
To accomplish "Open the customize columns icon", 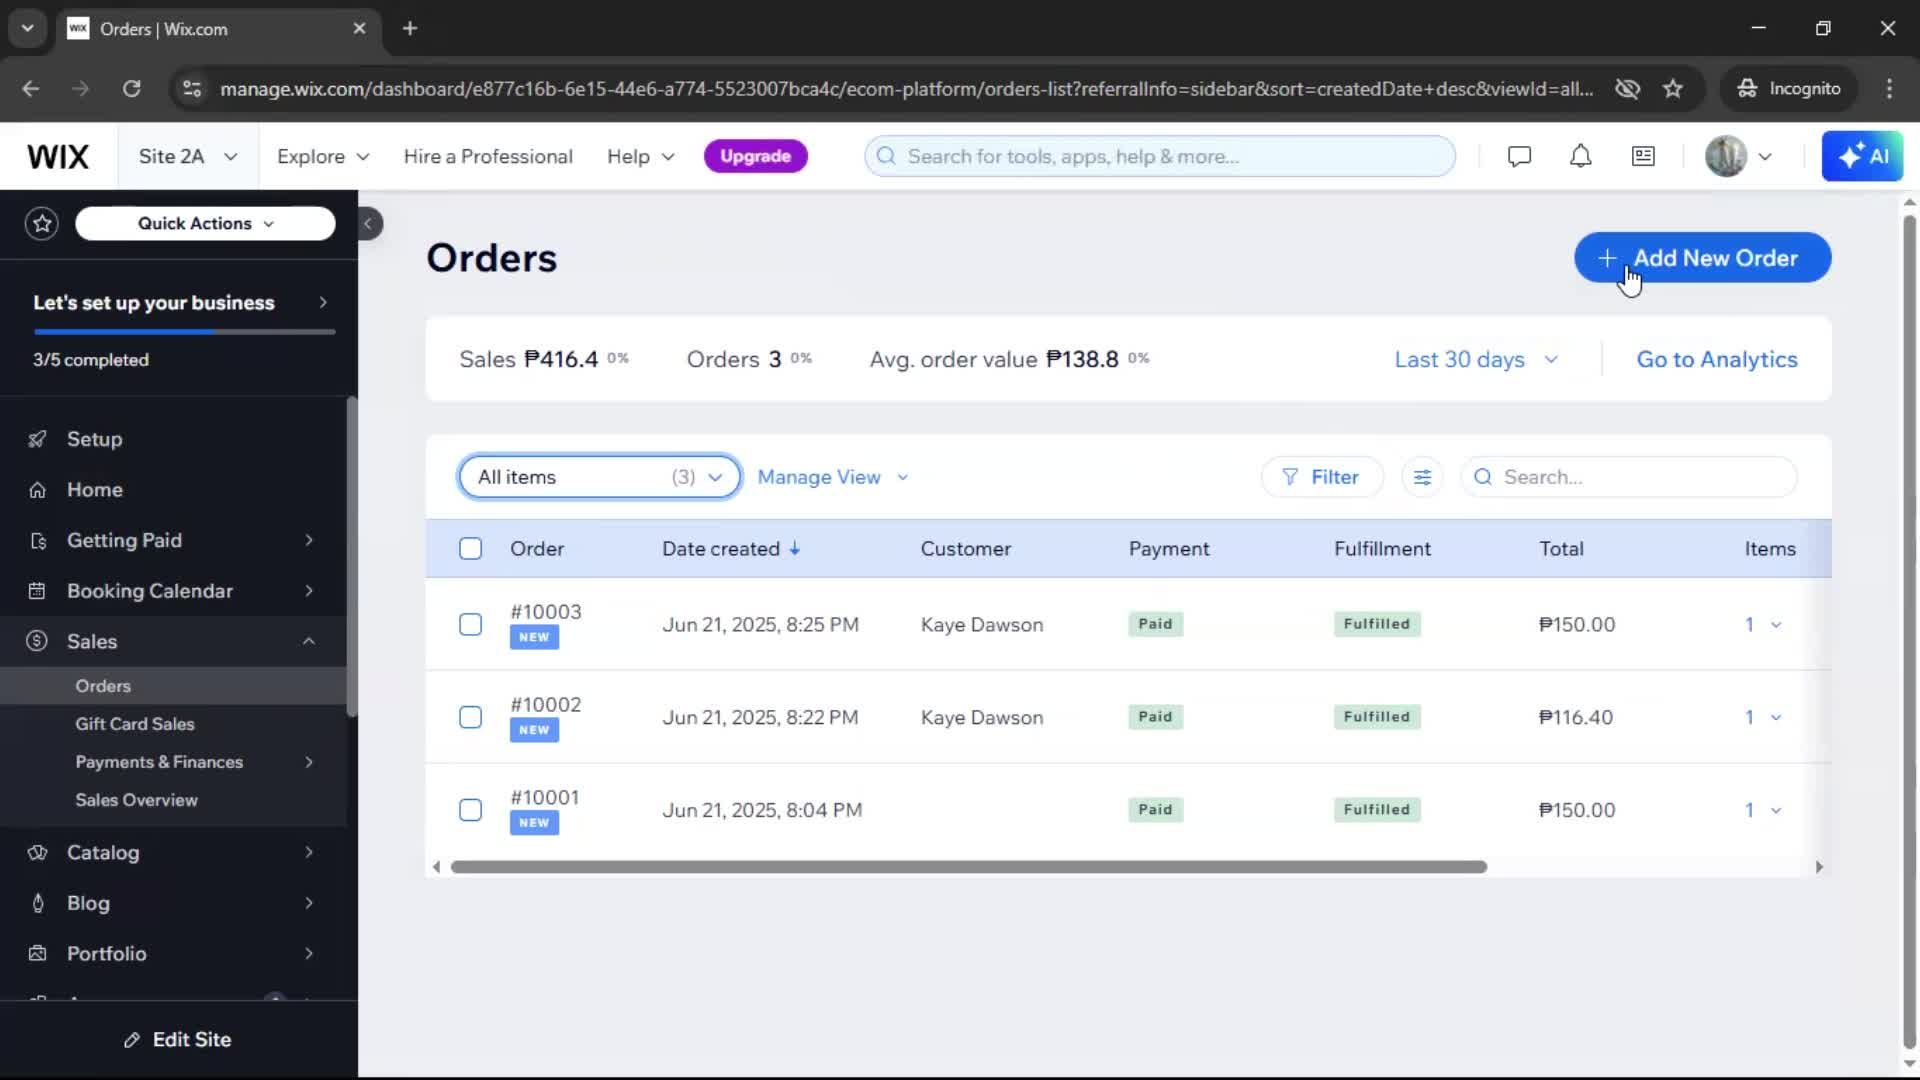I will [x=1422, y=478].
